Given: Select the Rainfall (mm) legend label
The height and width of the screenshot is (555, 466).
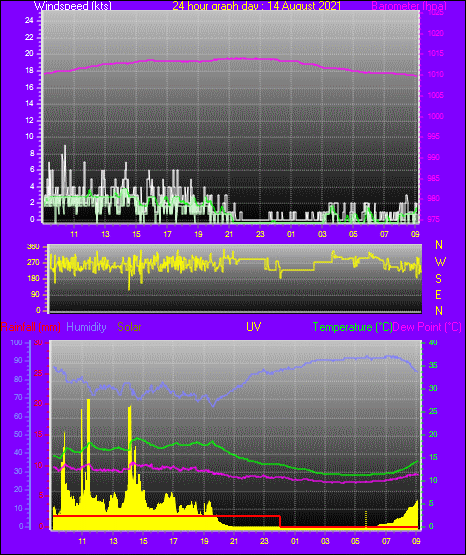Looking at the screenshot, I should click(31, 327).
